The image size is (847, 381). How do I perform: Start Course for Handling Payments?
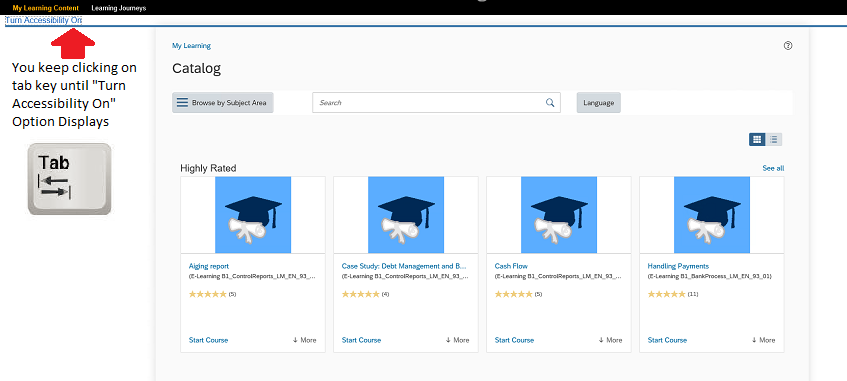tap(667, 340)
